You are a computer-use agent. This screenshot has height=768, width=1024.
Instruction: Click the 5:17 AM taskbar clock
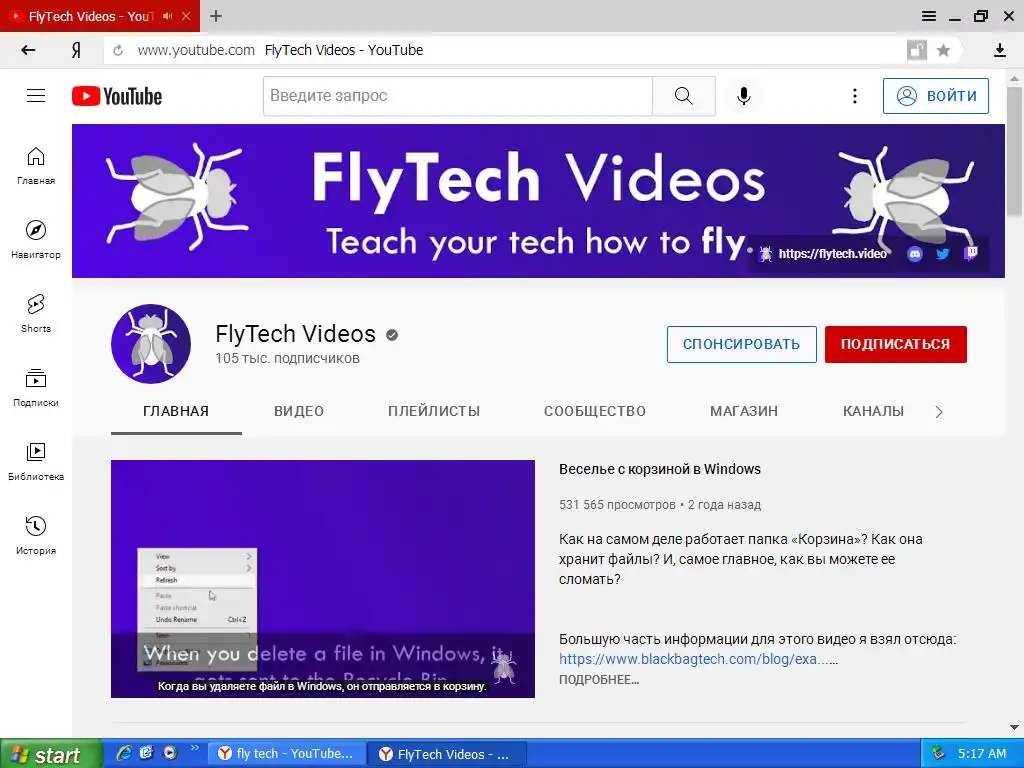[982, 754]
